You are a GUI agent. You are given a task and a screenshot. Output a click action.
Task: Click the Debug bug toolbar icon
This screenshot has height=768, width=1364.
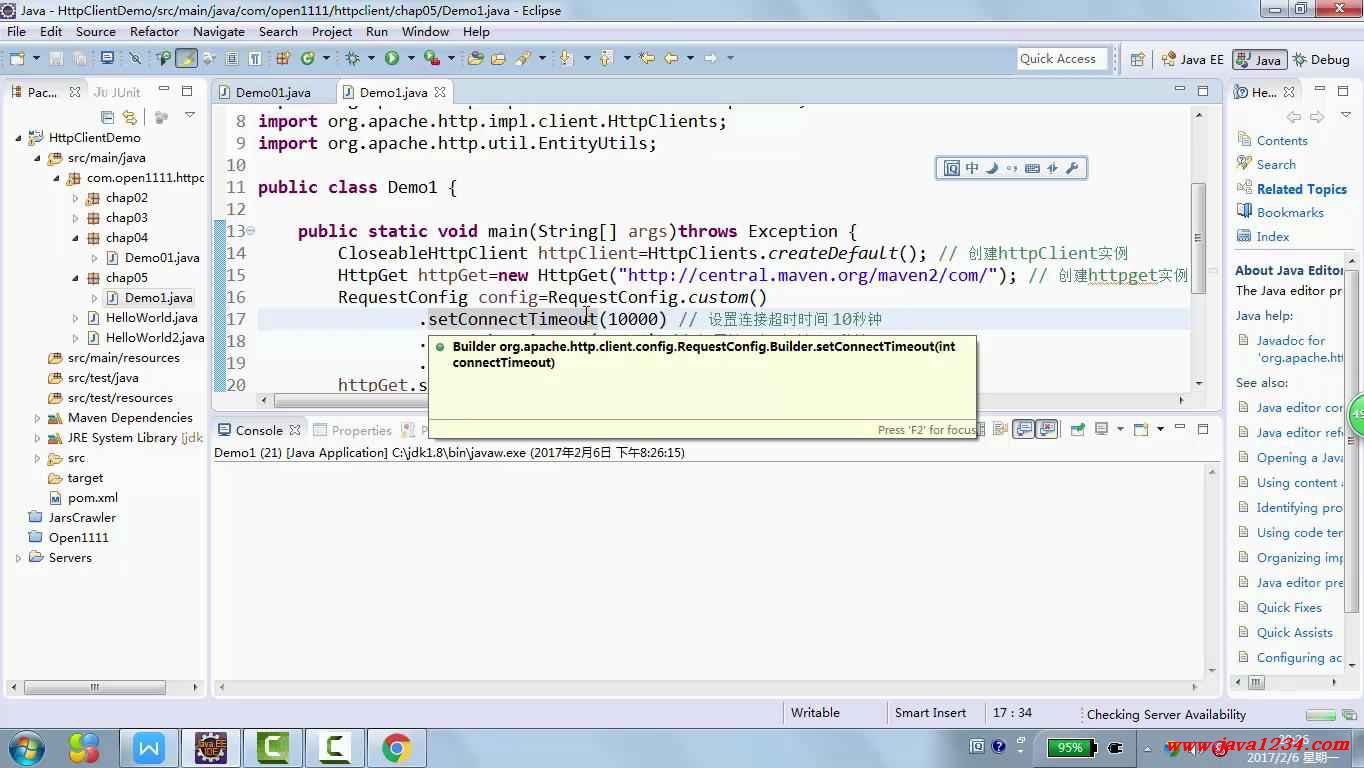(x=351, y=58)
